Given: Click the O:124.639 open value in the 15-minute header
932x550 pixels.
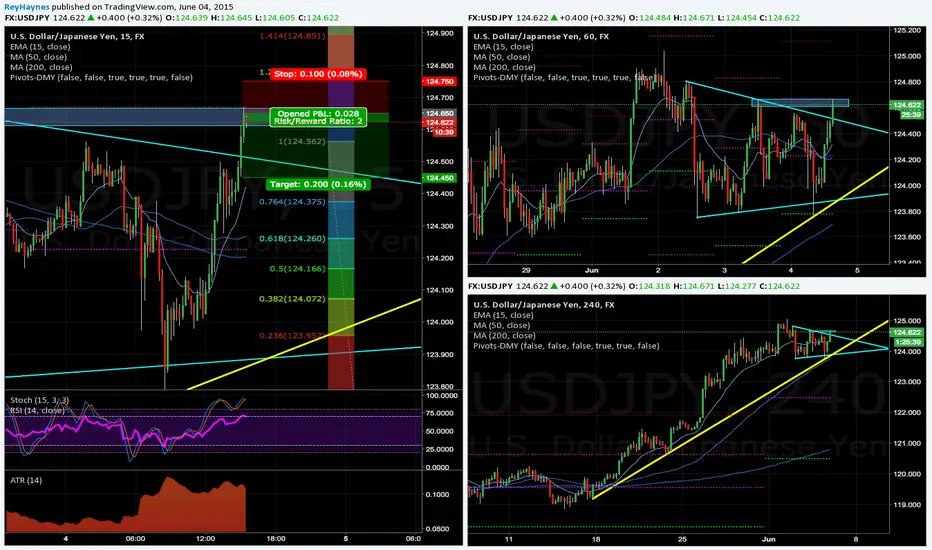Looking at the screenshot, I should click(x=187, y=18).
